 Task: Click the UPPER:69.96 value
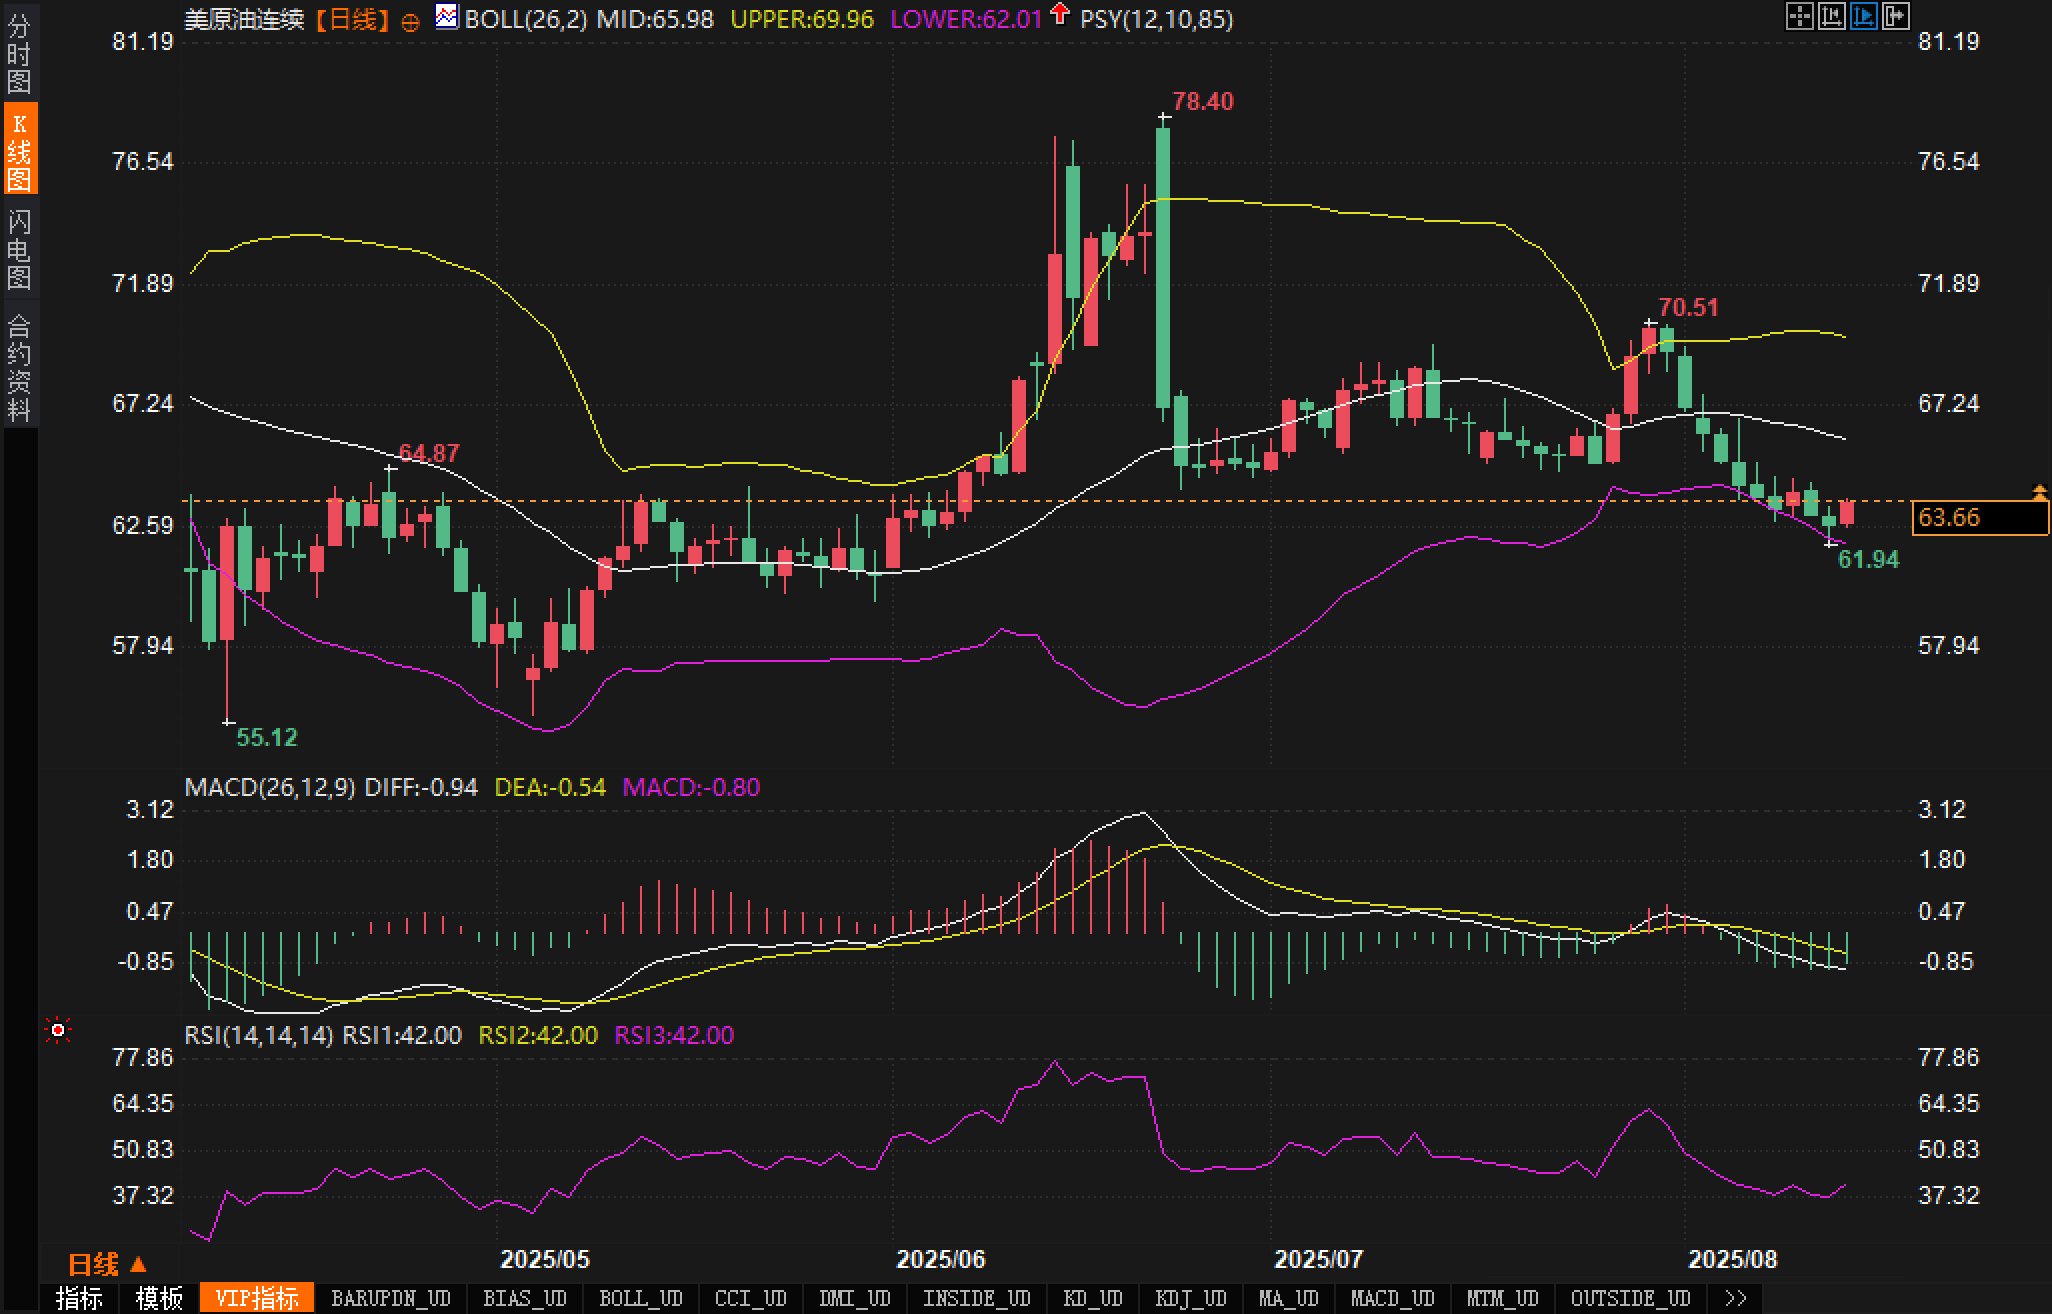coord(802,19)
